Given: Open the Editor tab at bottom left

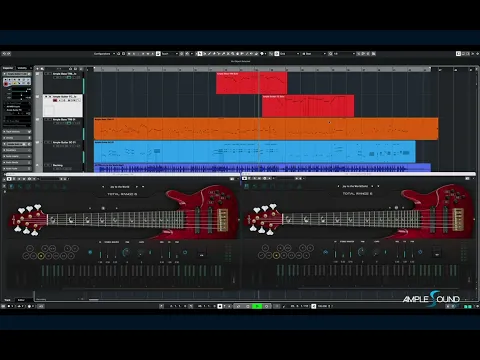Looking at the screenshot, I should (x=21, y=300).
